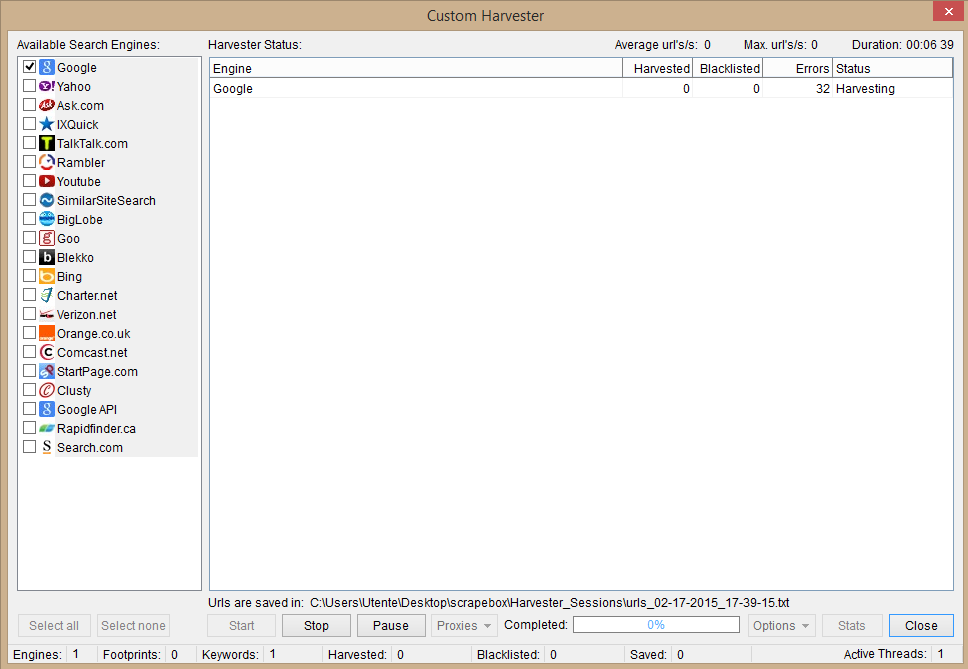Screen dimensions: 968x669
Task: Open the Options dropdown menu
Action: pos(782,626)
